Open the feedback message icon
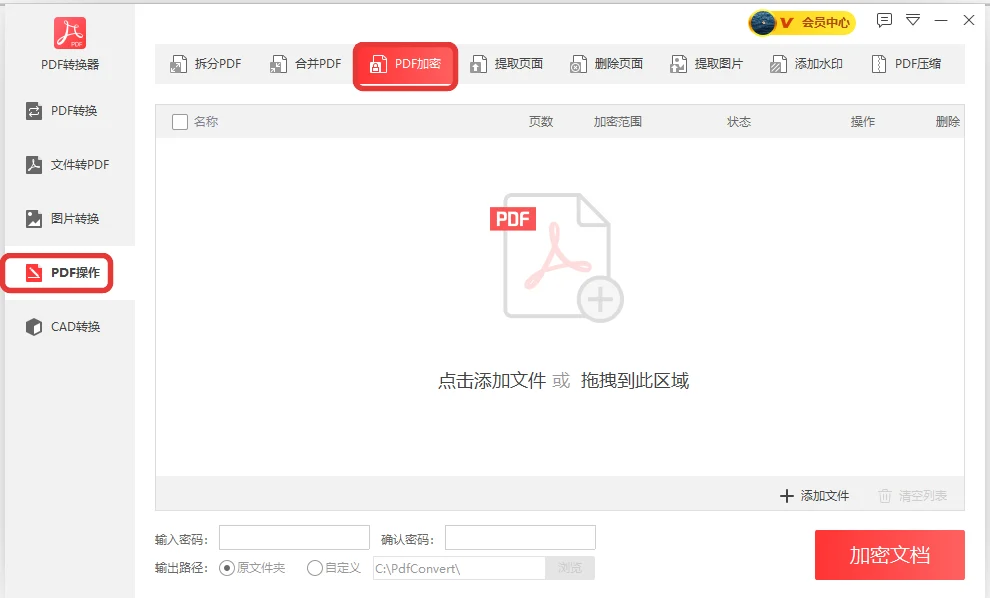The image size is (990, 598). (884, 20)
